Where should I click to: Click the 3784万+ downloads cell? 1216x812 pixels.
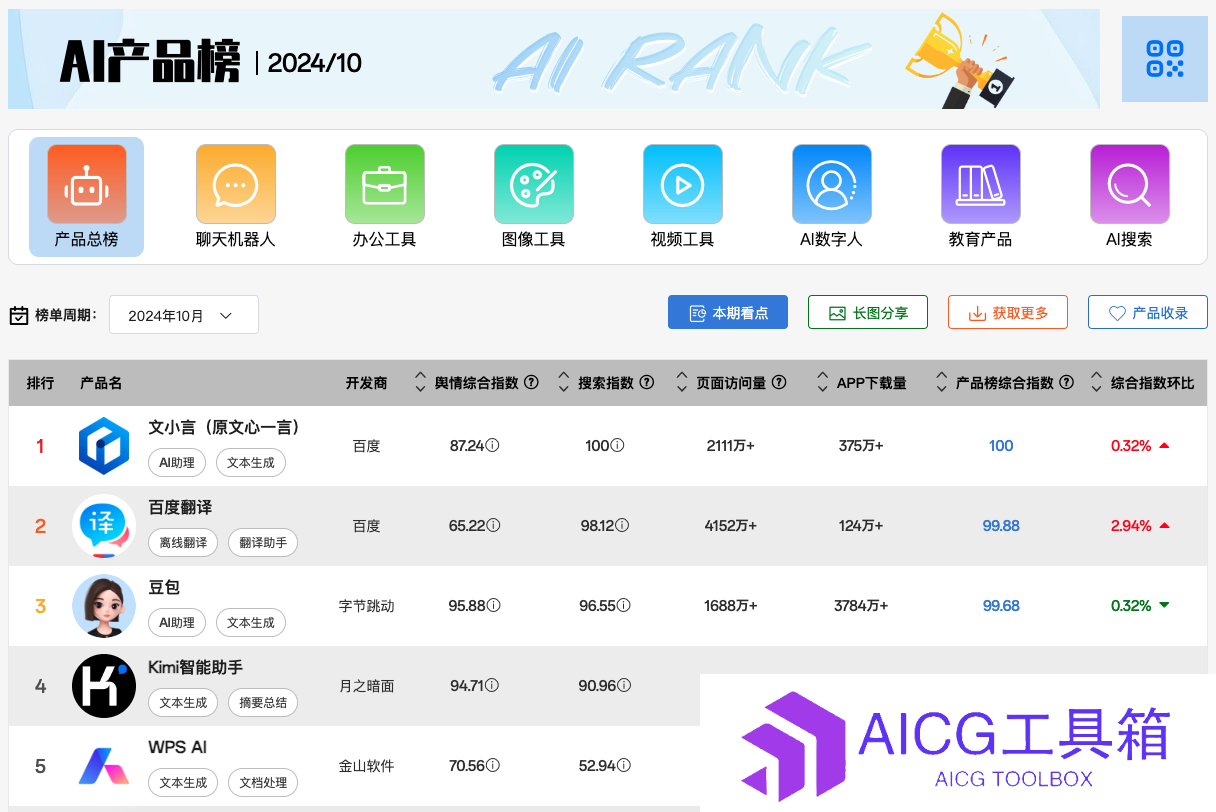(x=861, y=606)
